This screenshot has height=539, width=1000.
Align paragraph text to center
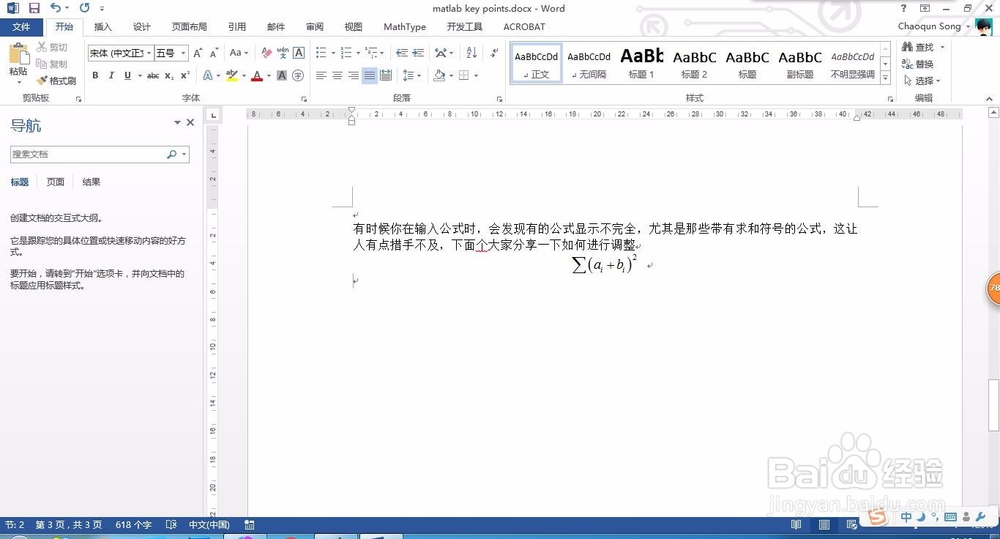[337, 75]
